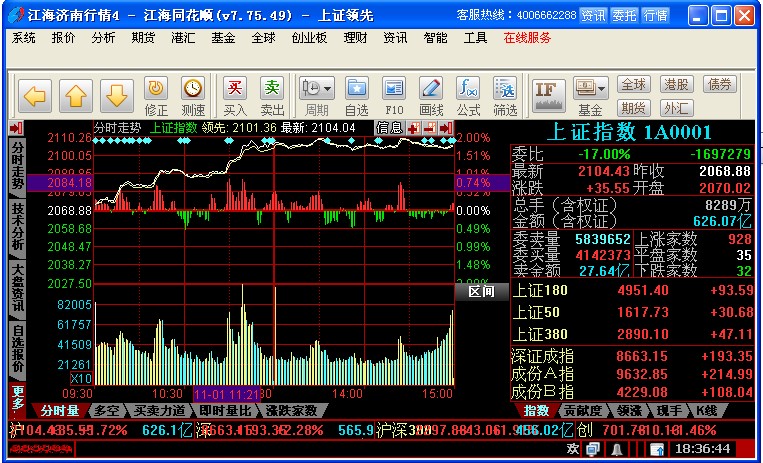Click the 委托 title bar button
The height and width of the screenshot is (463, 763).
[624, 15]
